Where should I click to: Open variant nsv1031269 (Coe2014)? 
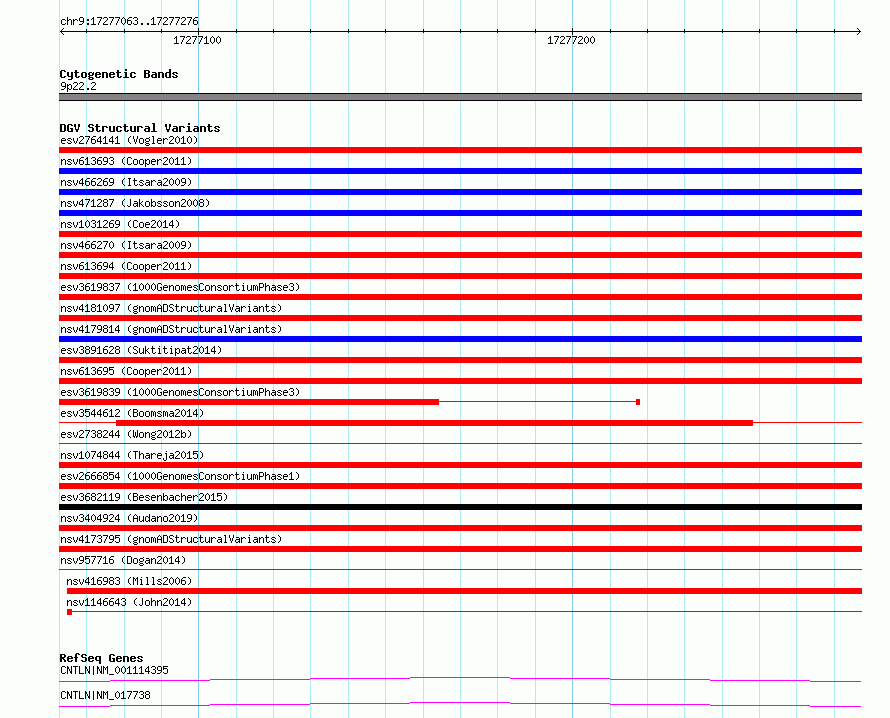(120, 224)
